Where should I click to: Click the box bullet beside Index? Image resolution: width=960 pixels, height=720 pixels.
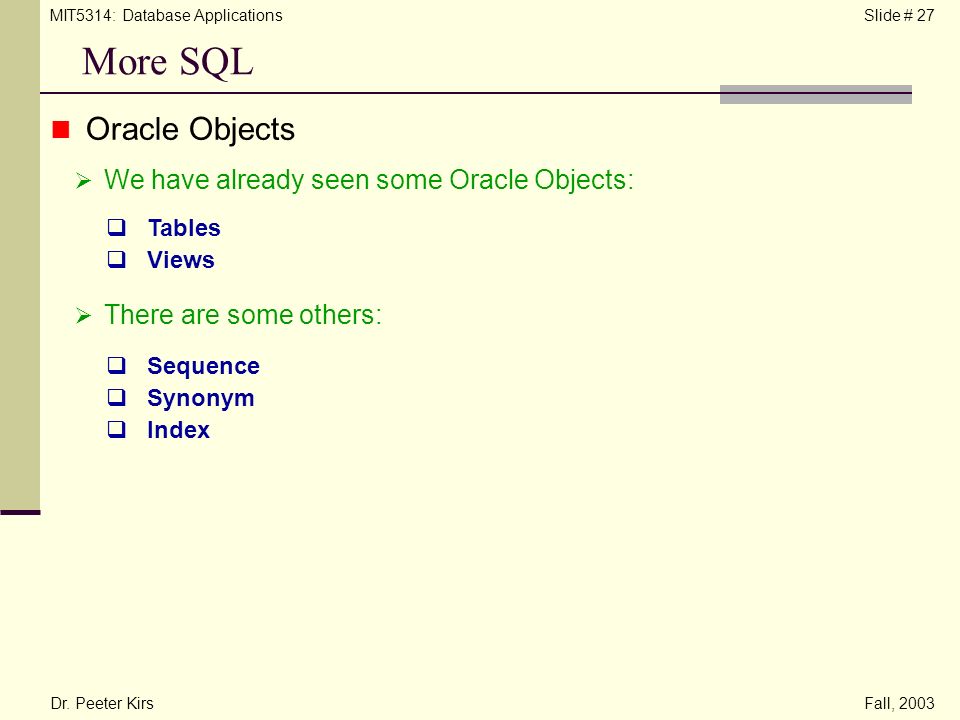(x=117, y=429)
